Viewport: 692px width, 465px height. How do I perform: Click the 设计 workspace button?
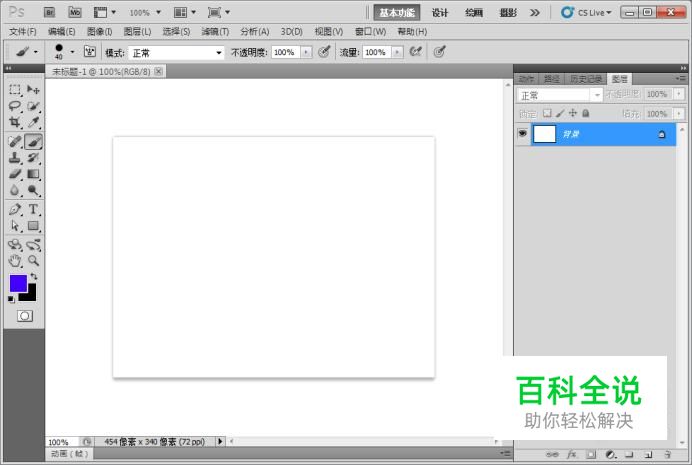point(440,13)
